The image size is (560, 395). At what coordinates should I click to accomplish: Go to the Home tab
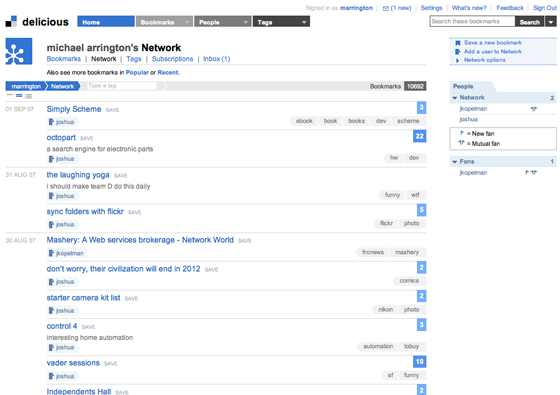click(x=106, y=21)
